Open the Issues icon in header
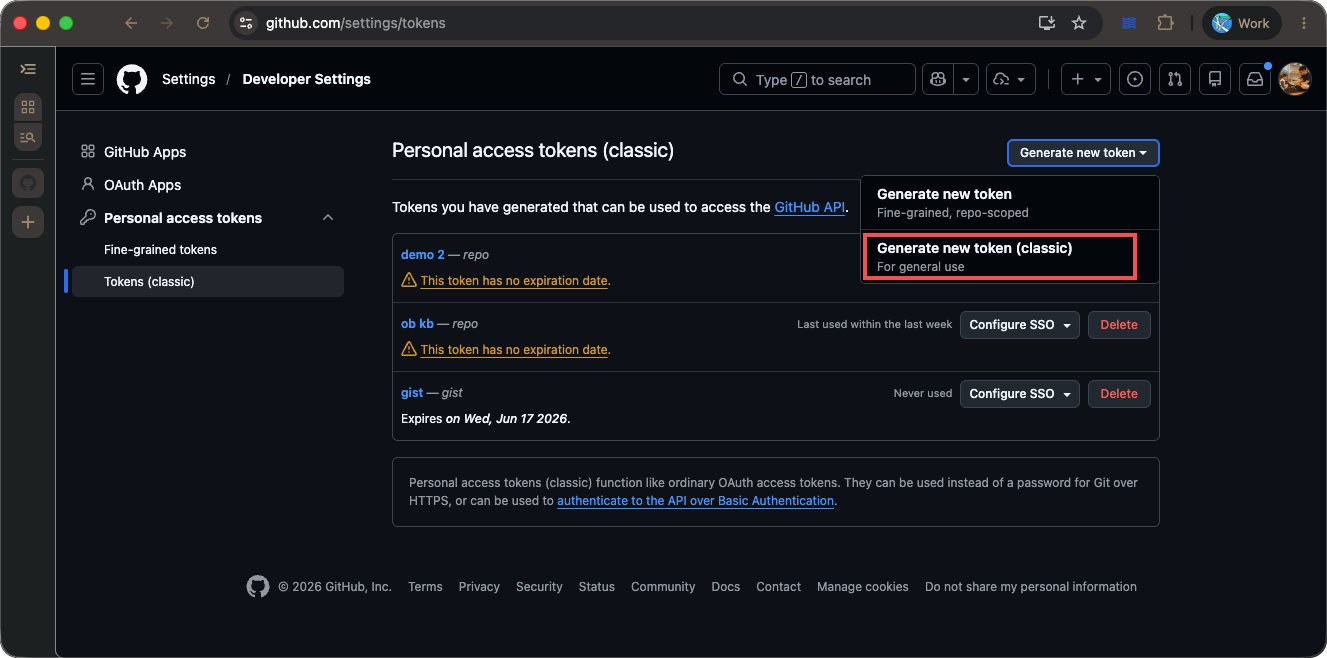 (x=1134, y=79)
